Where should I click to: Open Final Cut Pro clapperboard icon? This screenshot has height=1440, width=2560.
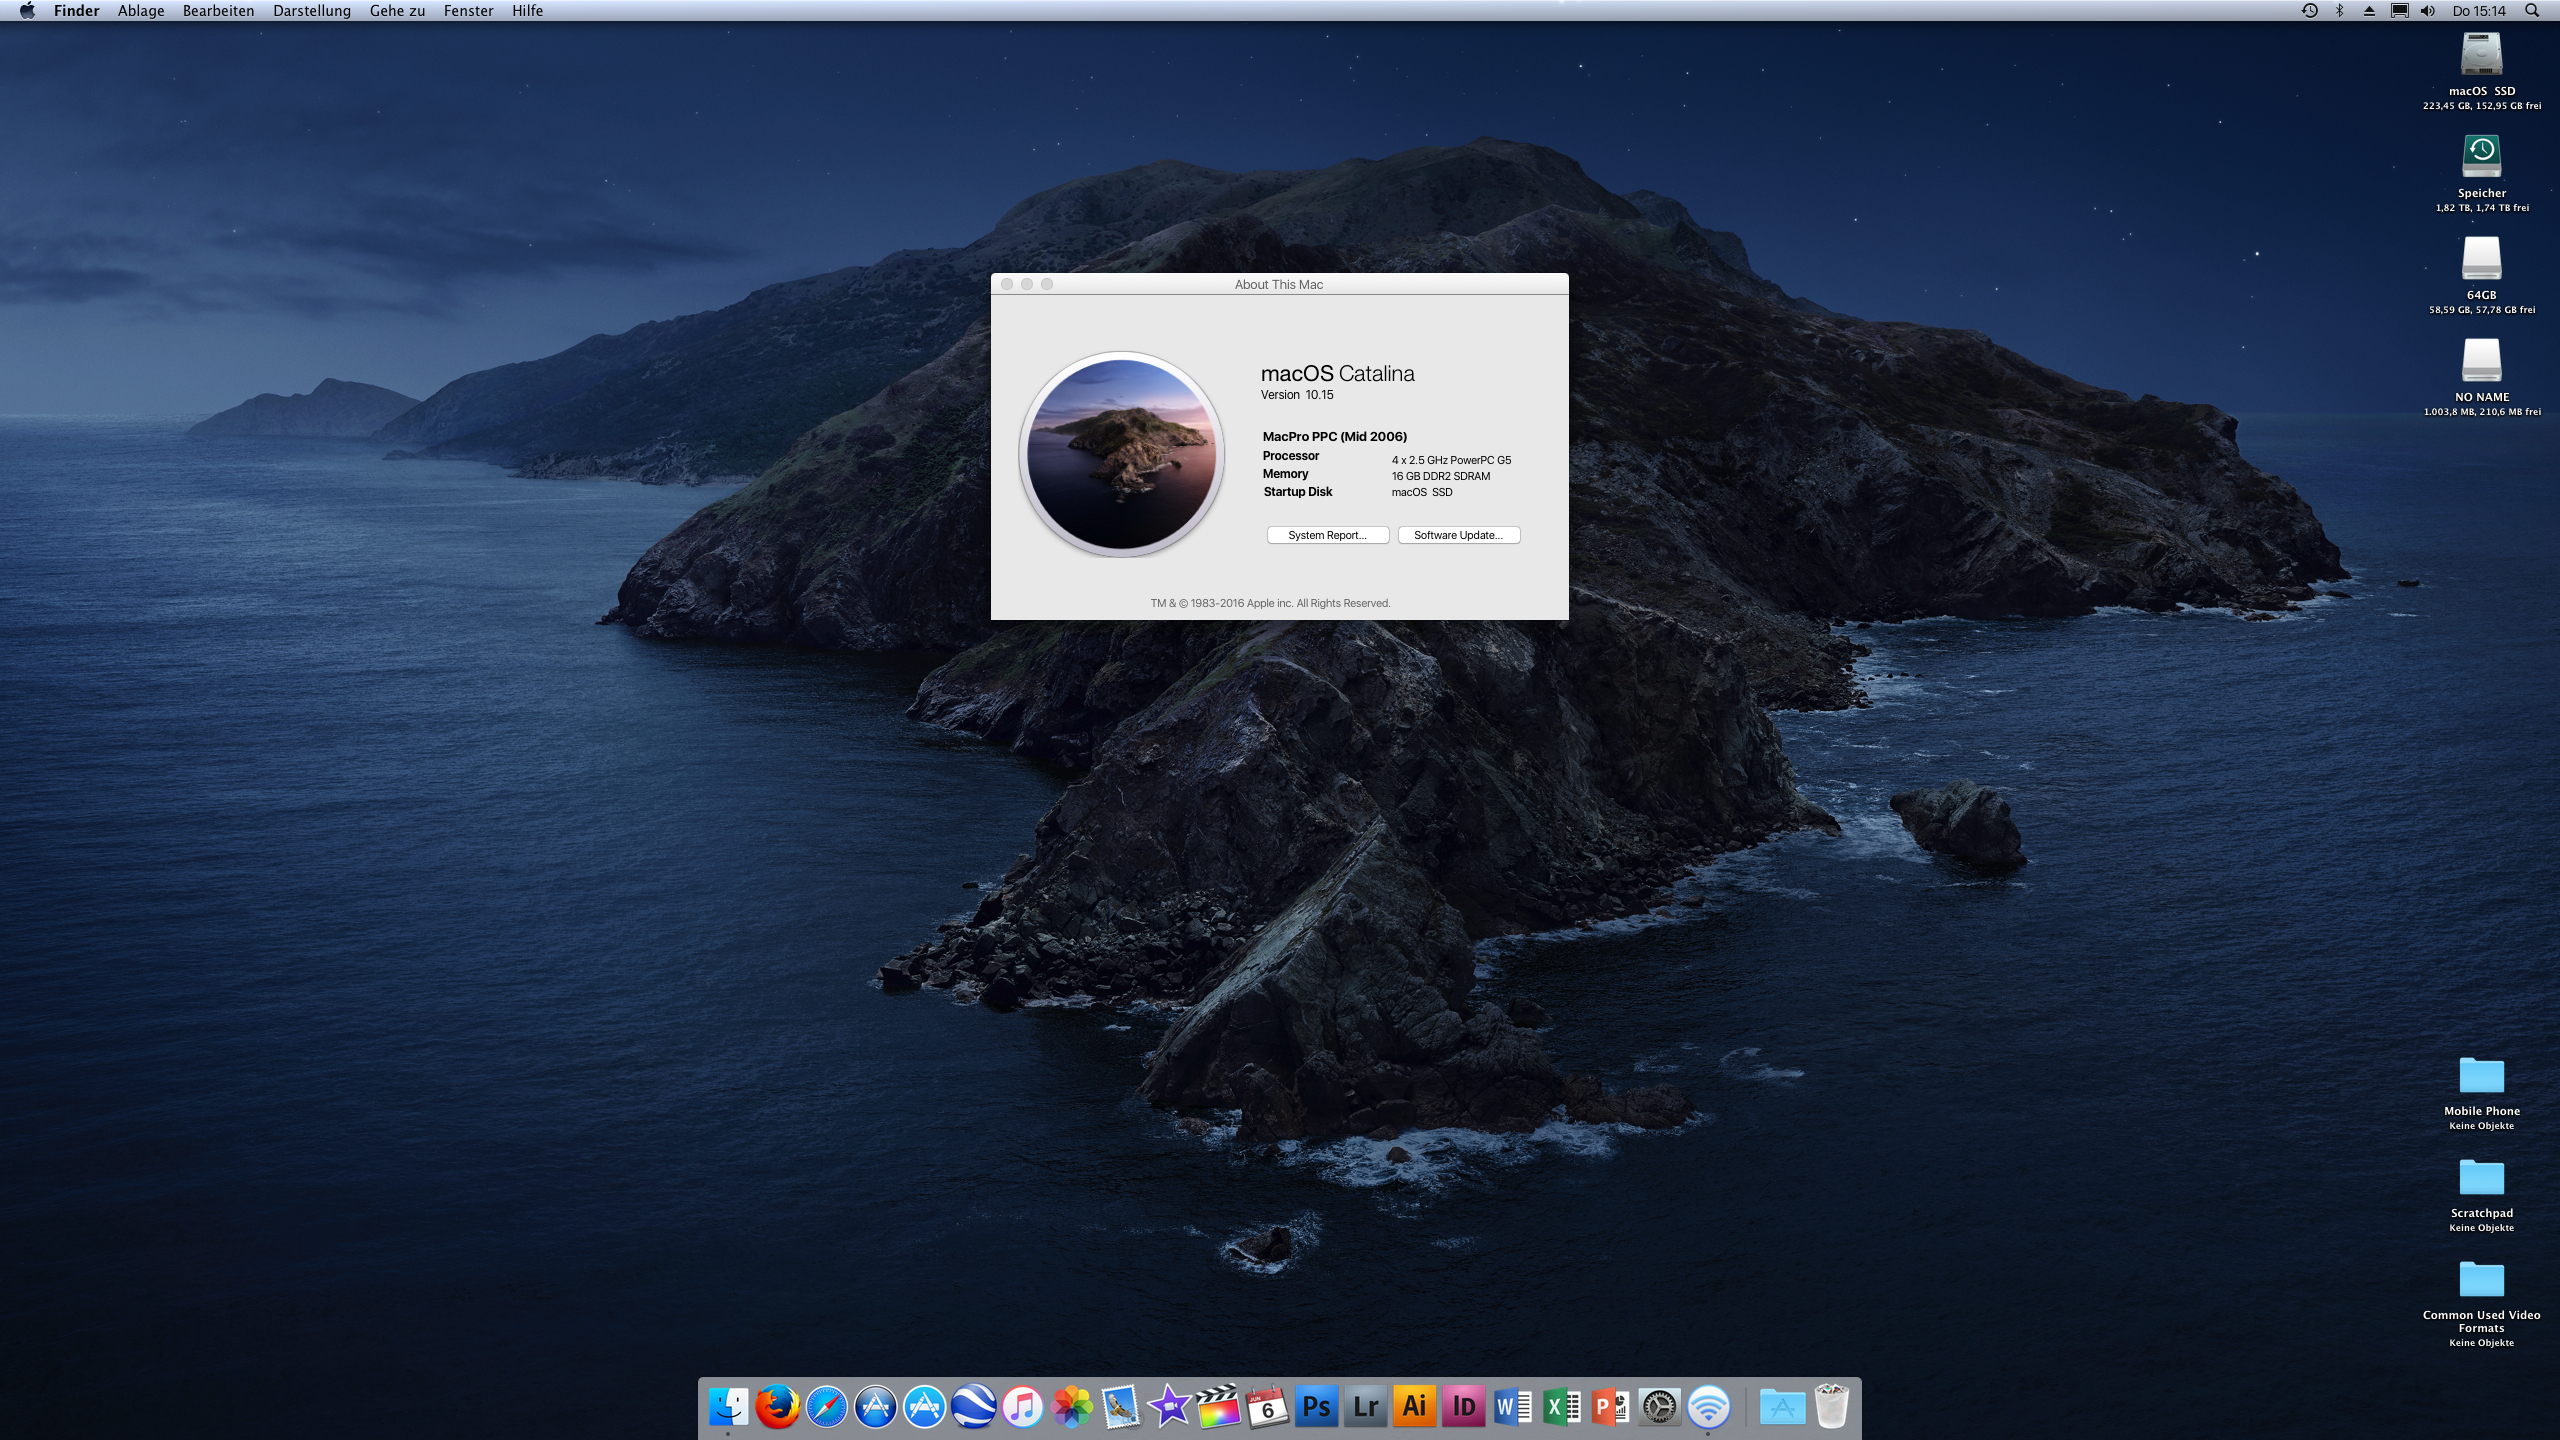(1218, 1407)
